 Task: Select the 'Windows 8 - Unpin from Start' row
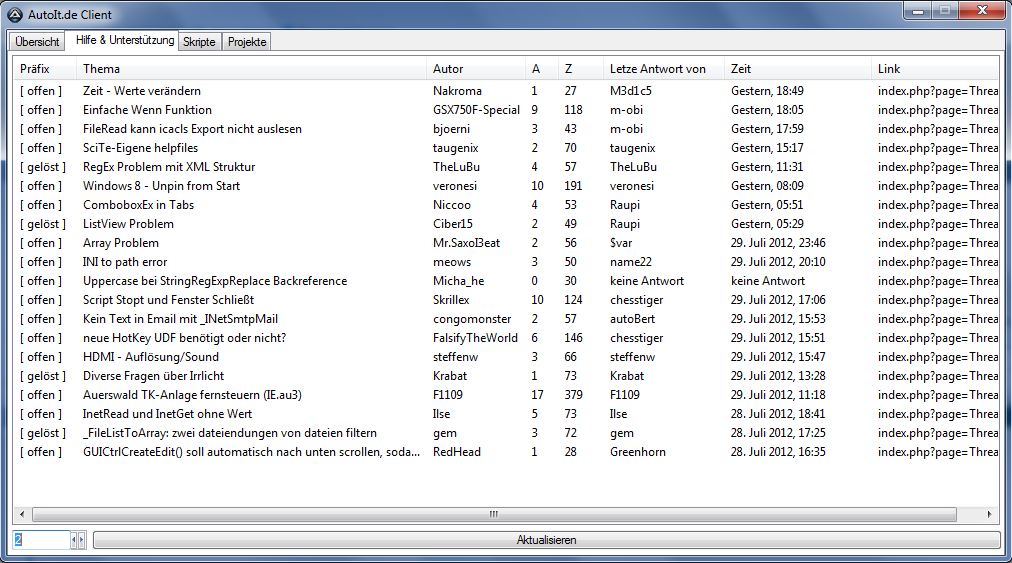pos(161,186)
